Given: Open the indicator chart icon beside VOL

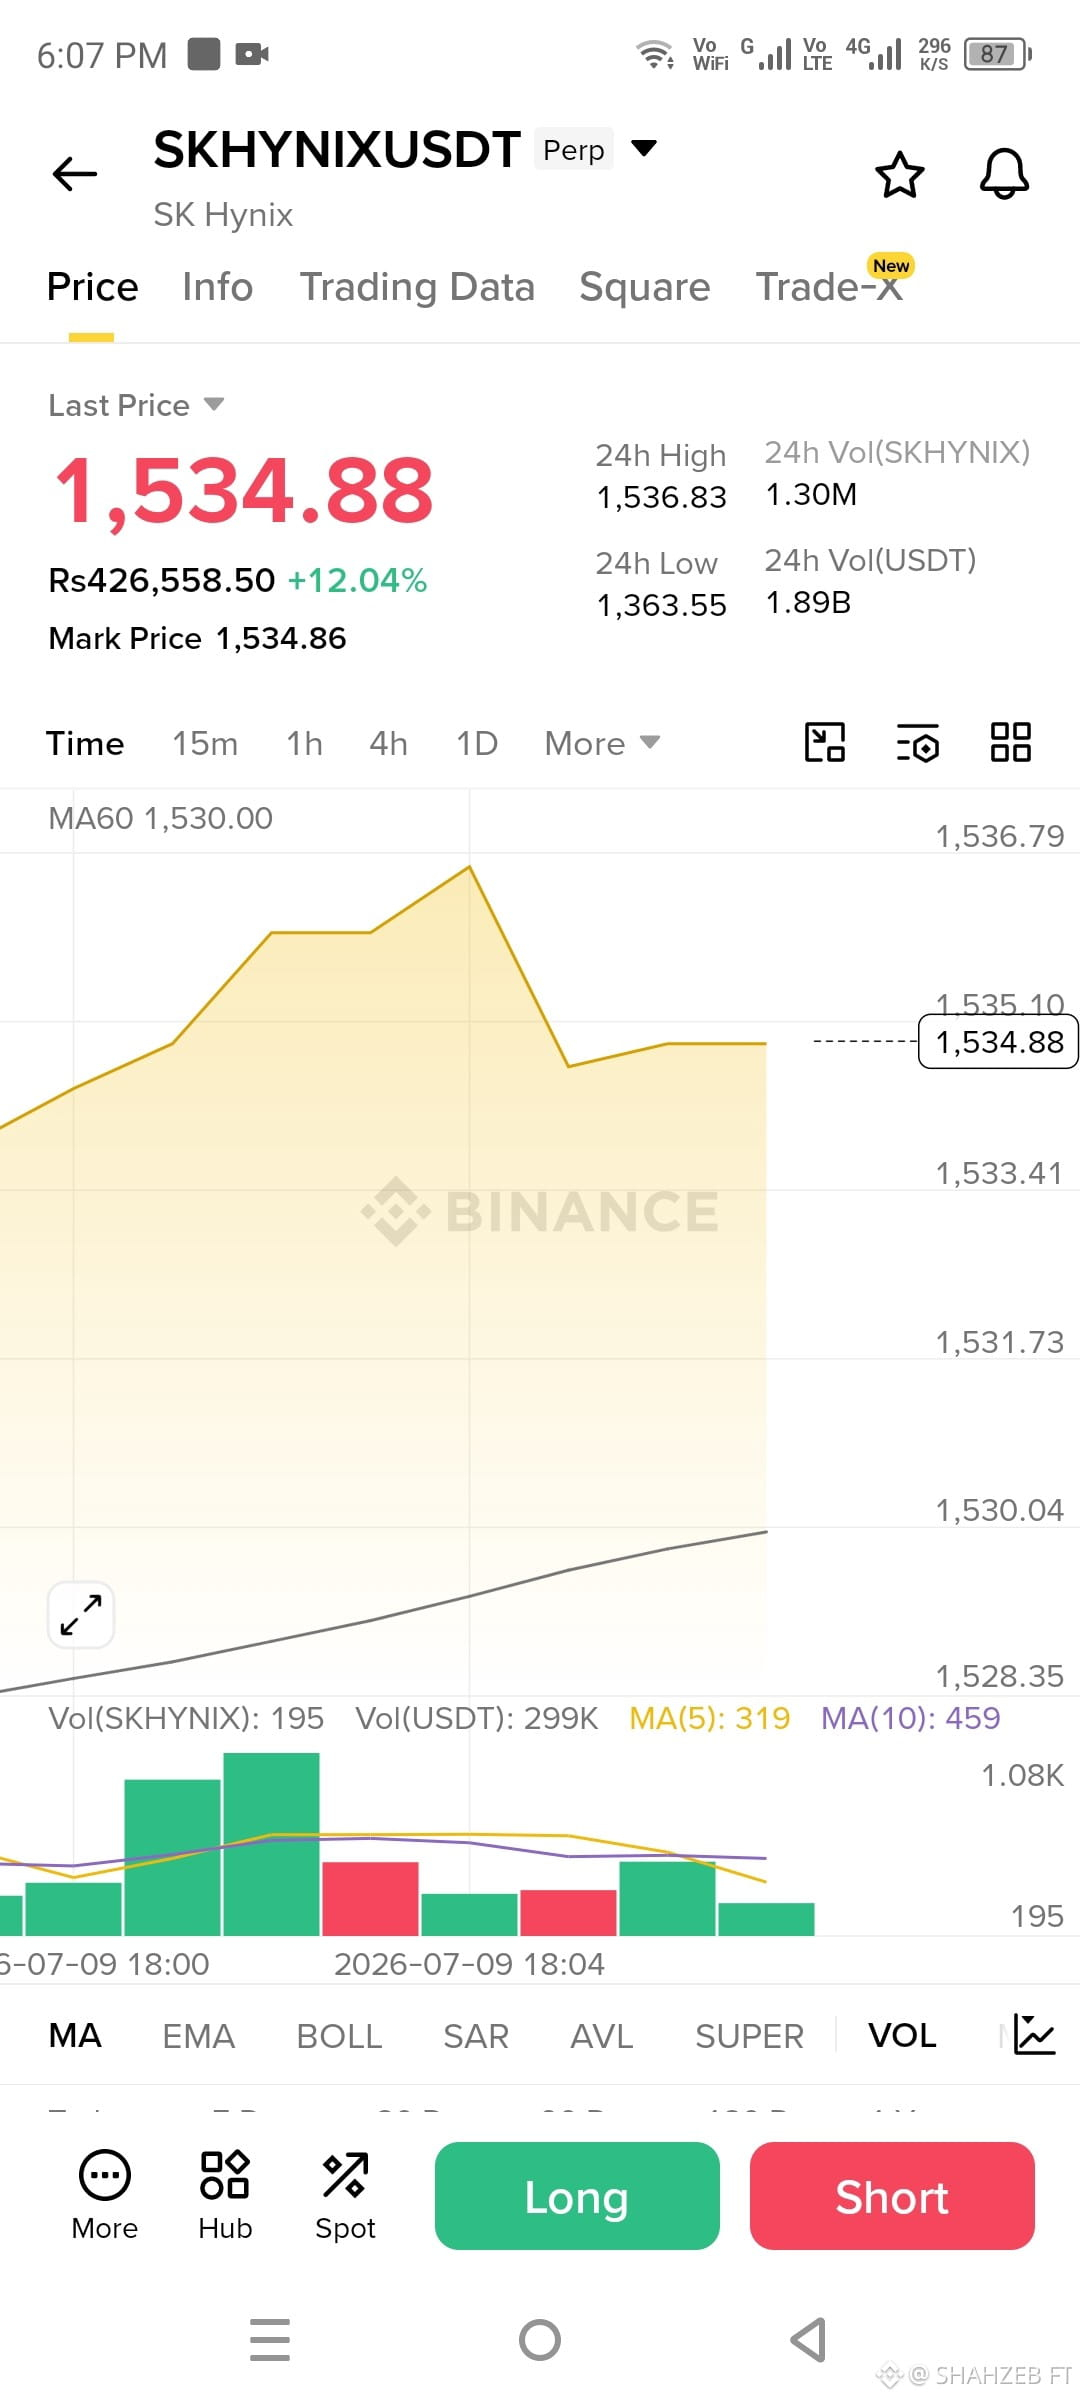Looking at the screenshot, I should [1034, 2034].
